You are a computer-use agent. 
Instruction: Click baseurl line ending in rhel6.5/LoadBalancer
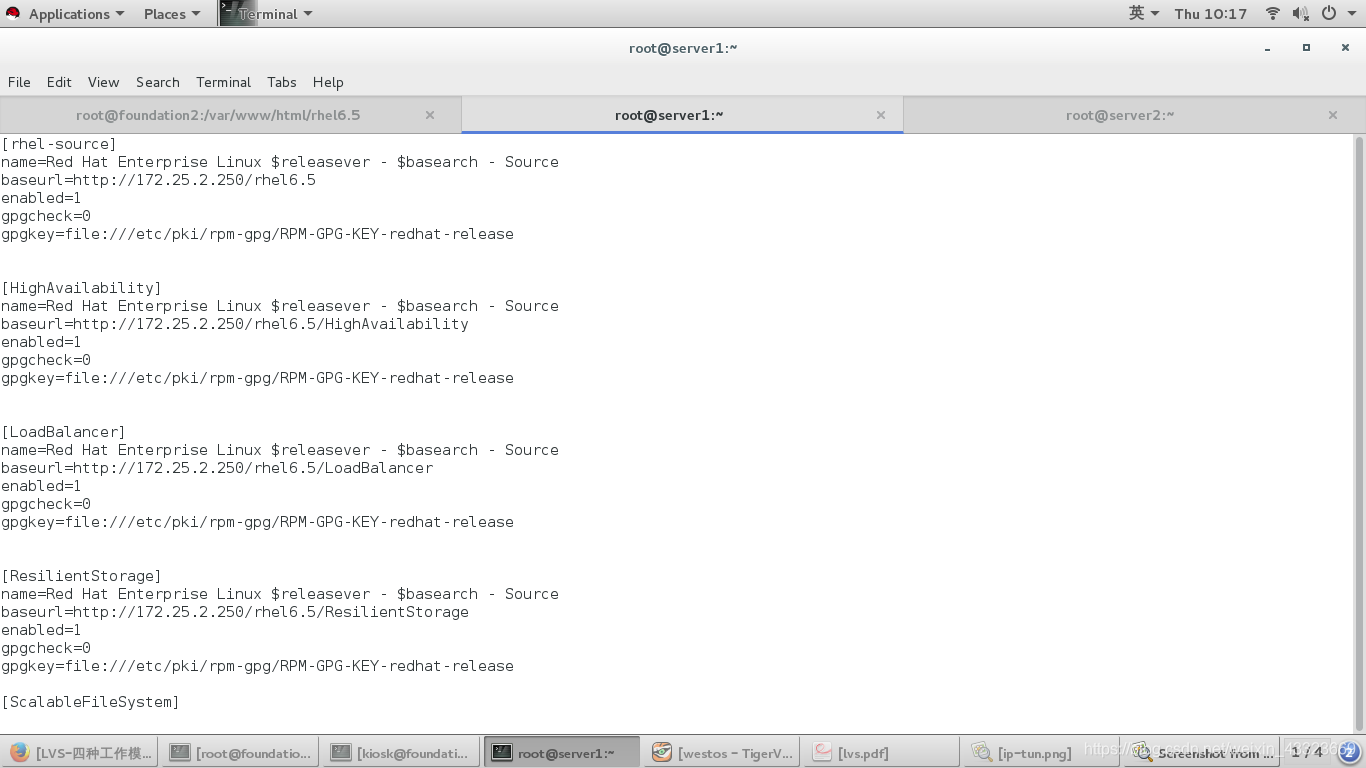coord(217,468)
